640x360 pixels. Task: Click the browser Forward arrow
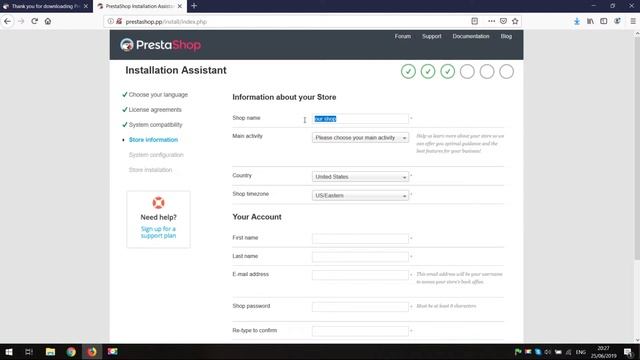pos(21,21)
